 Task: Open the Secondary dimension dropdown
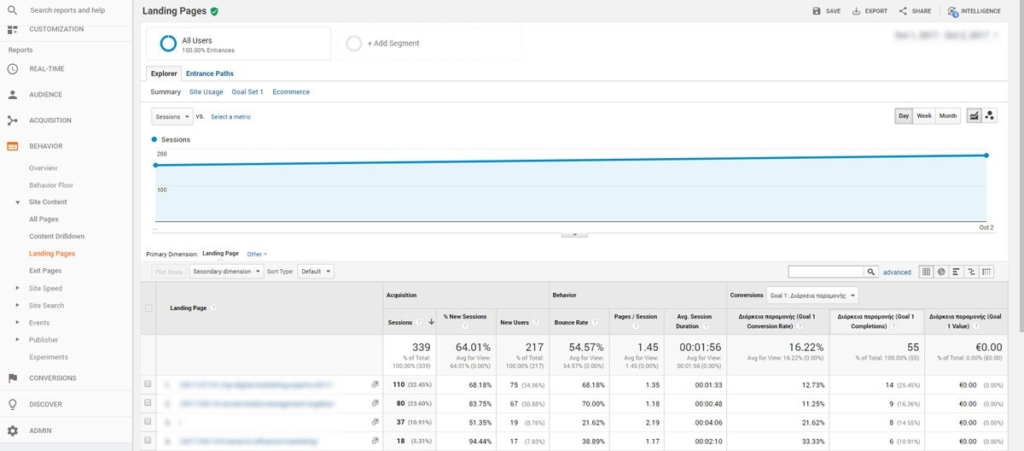click(224, 271)
